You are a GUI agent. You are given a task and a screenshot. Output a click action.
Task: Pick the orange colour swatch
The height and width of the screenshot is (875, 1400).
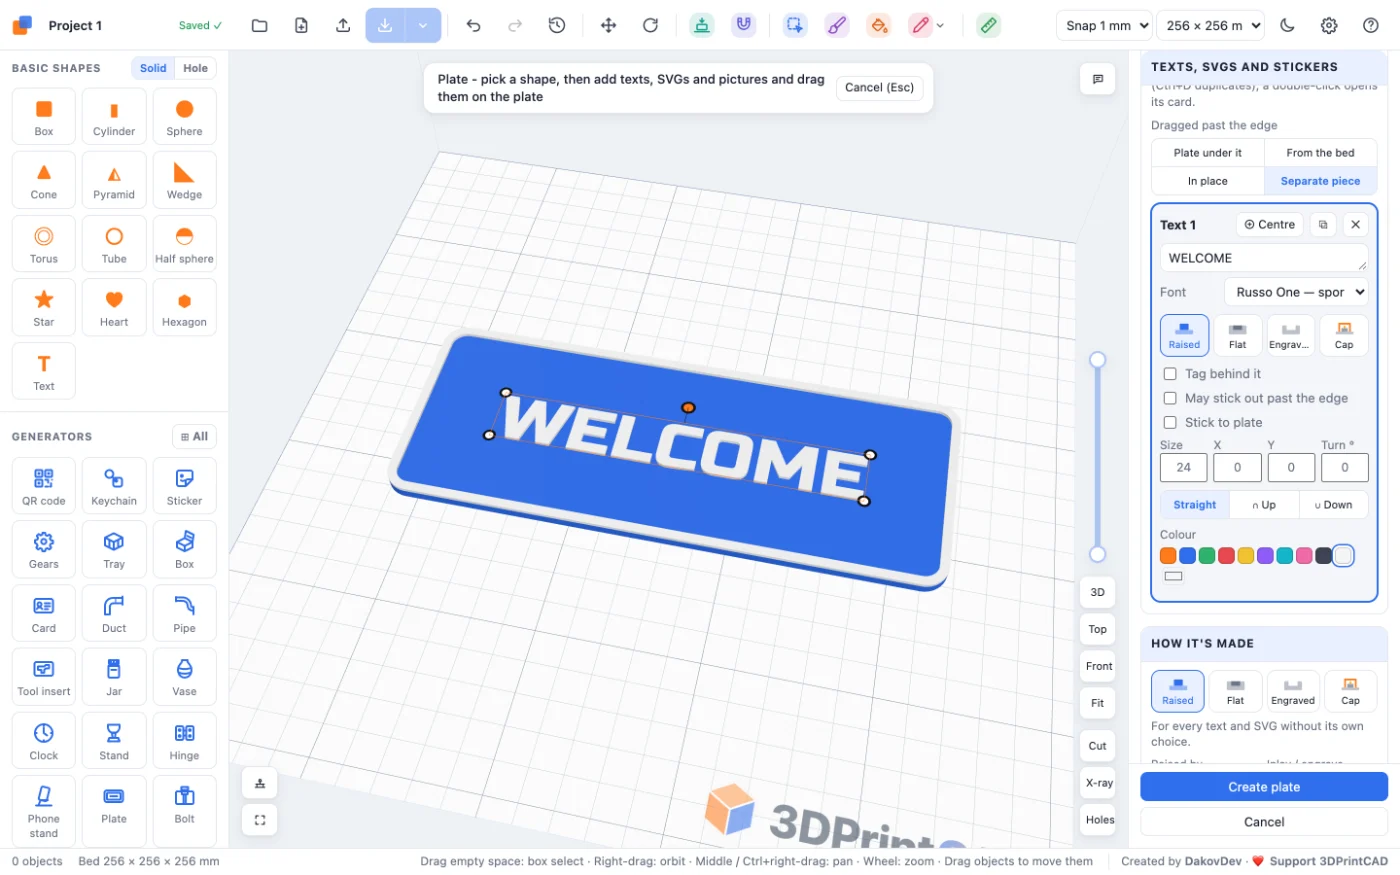(x=1168, y=556)
